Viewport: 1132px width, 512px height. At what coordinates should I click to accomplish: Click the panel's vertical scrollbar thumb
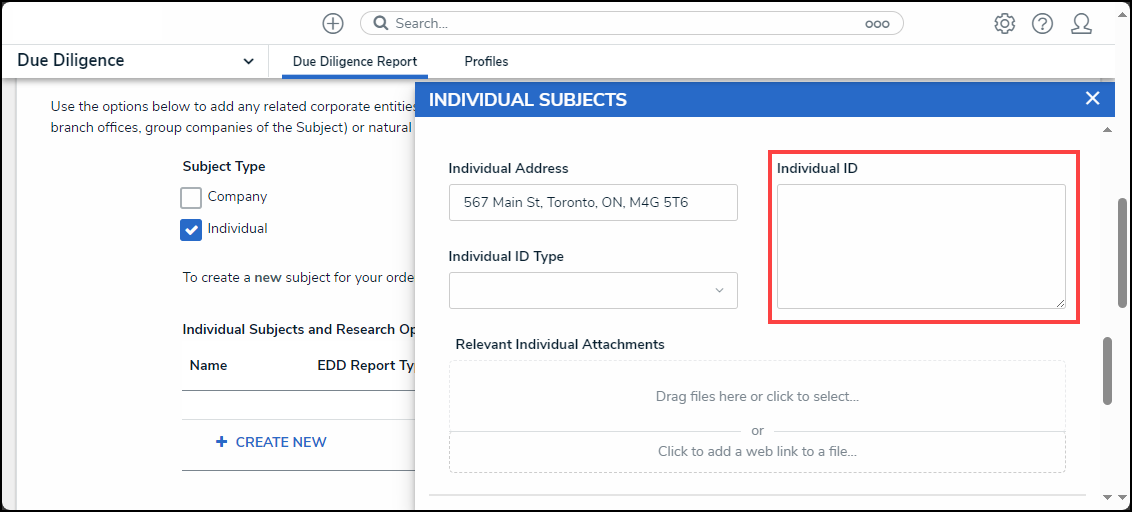(1107, 370)
